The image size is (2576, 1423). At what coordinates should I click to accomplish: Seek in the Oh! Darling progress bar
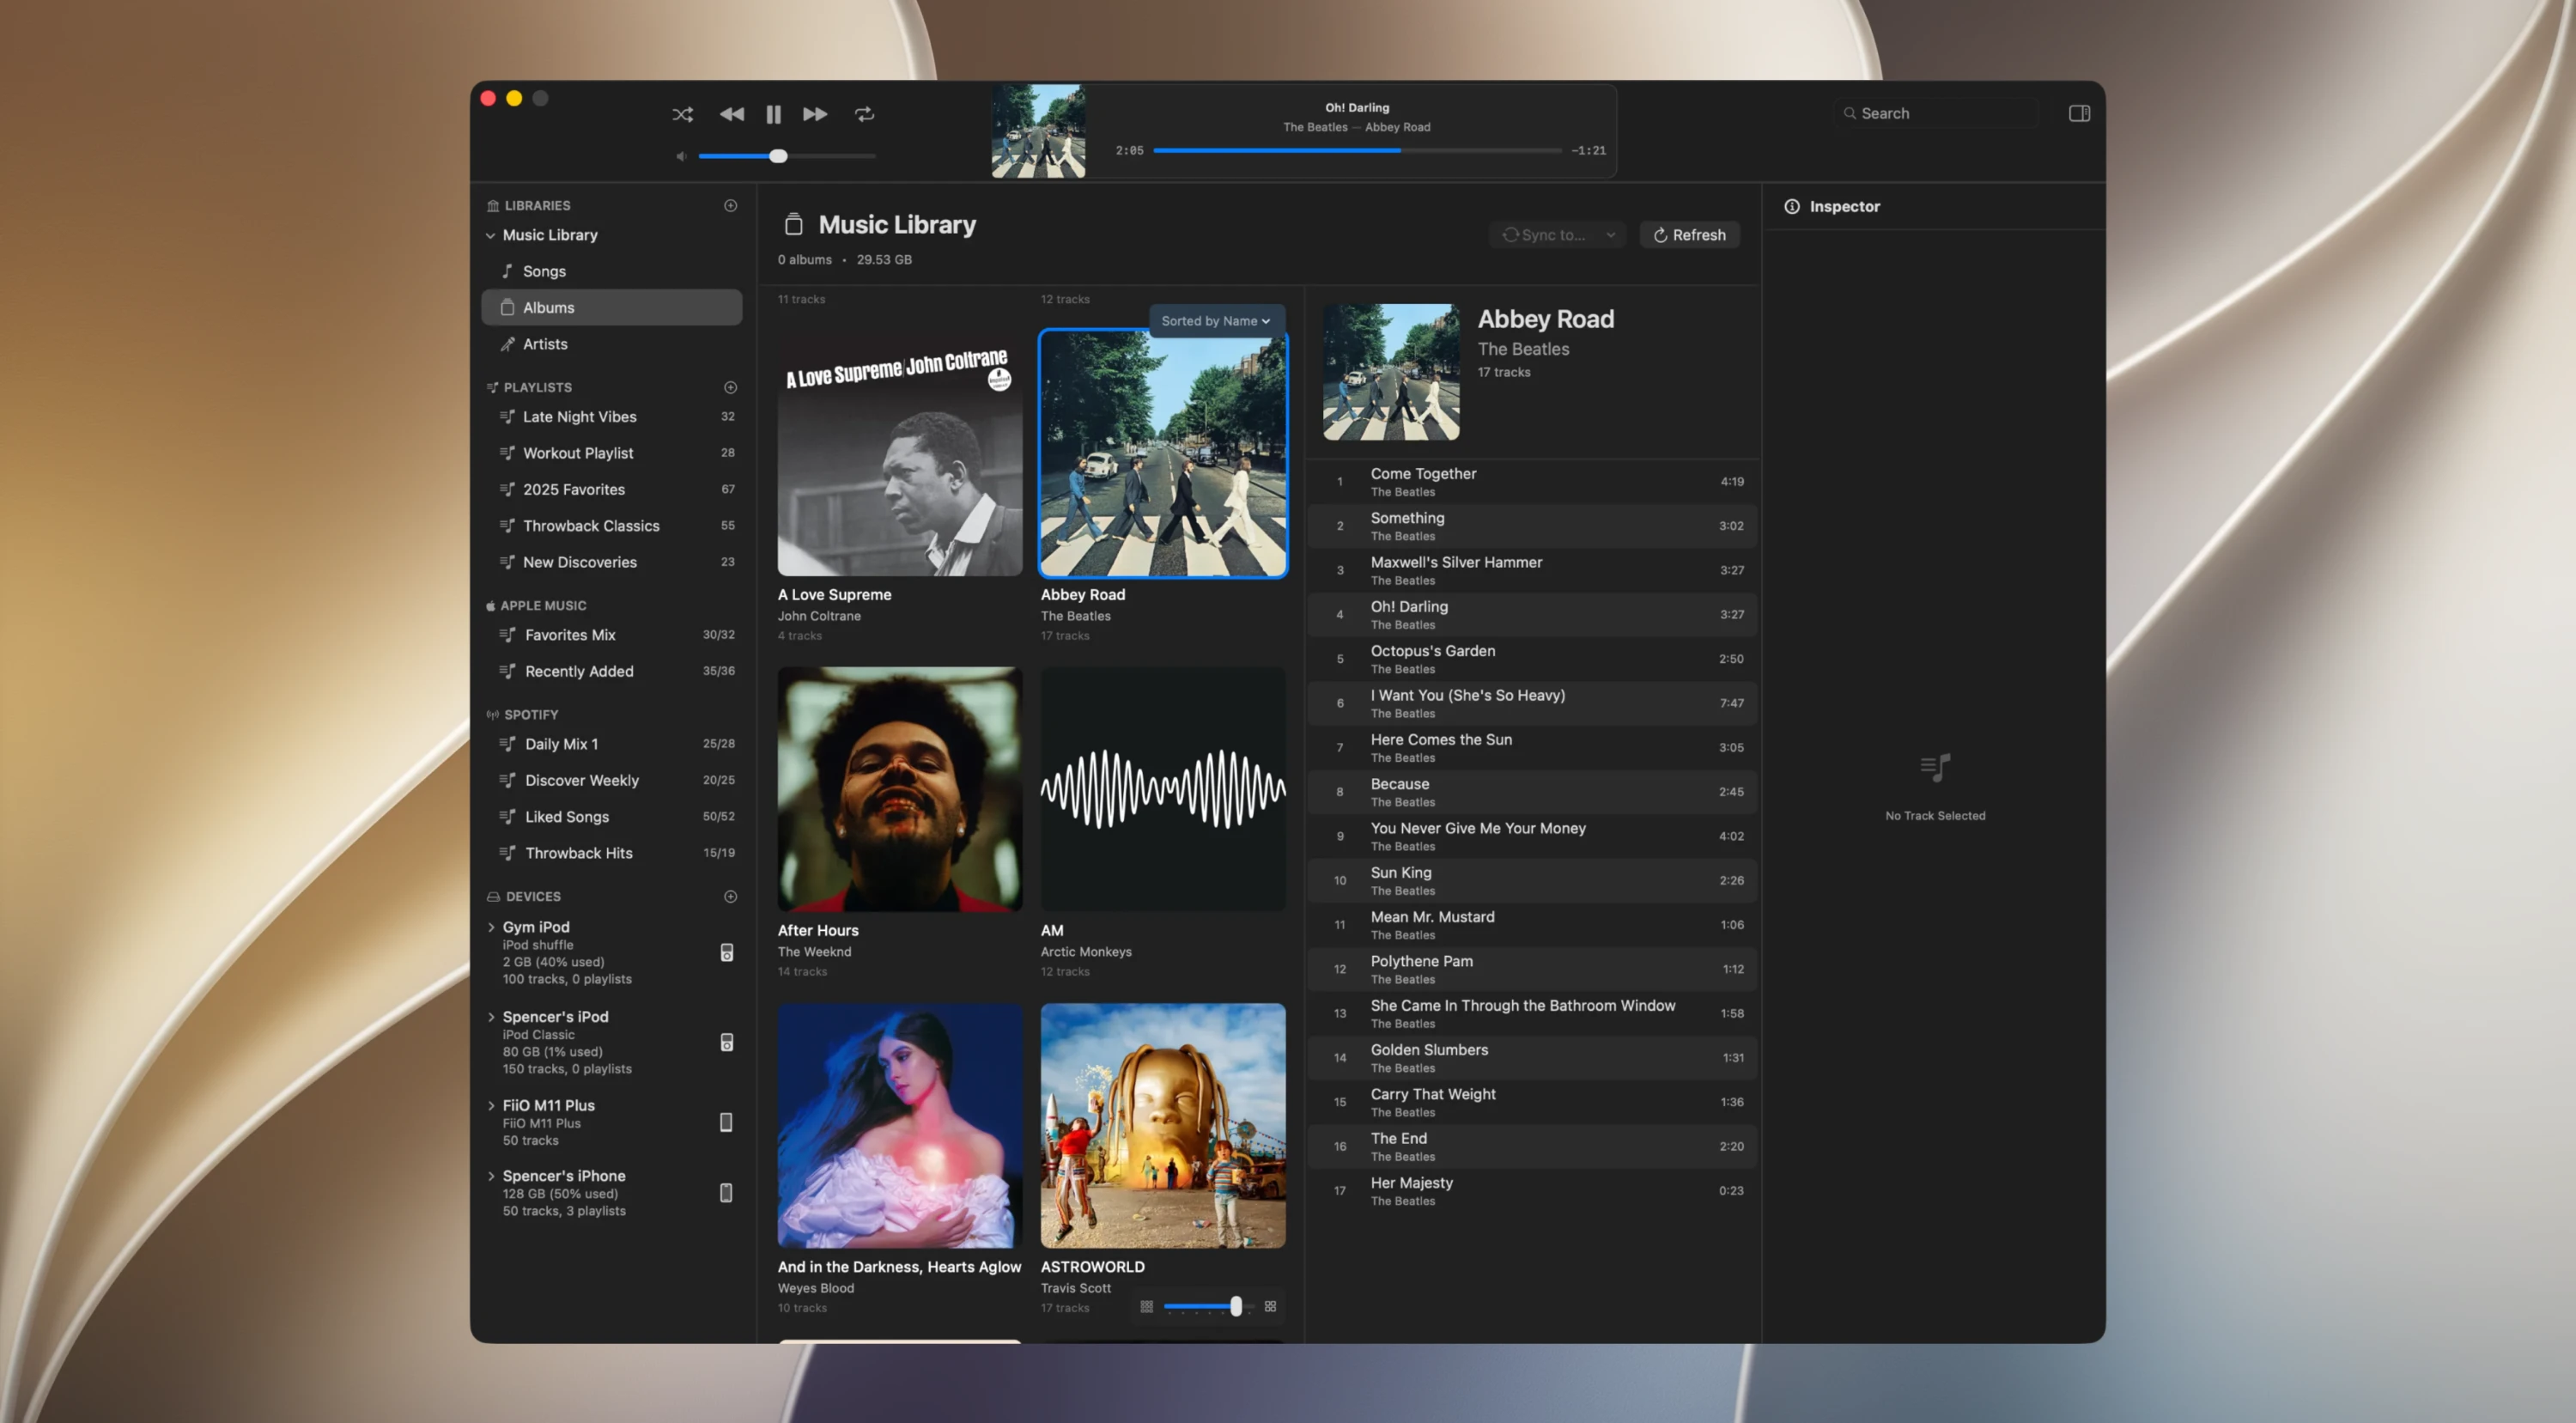(1357, 150)
